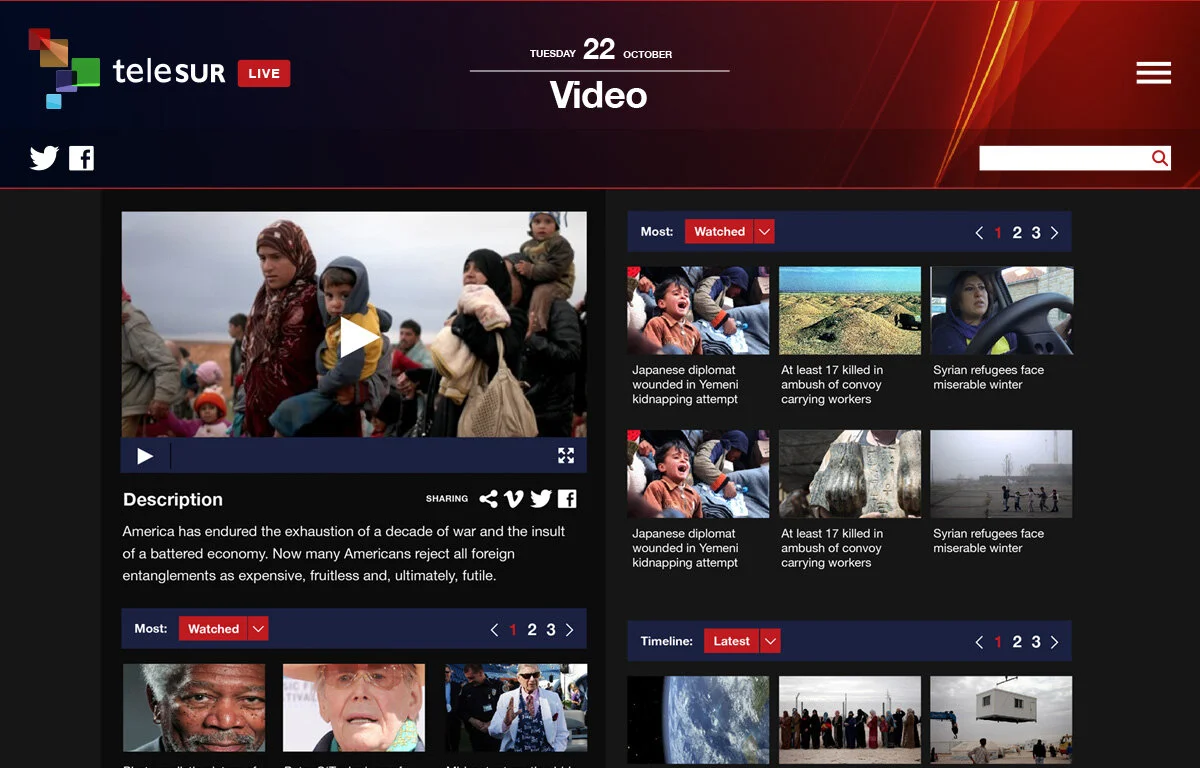Open stone sculpture video thumbnail
This screenshot has width=1200, height=768.
coord(850,474)
